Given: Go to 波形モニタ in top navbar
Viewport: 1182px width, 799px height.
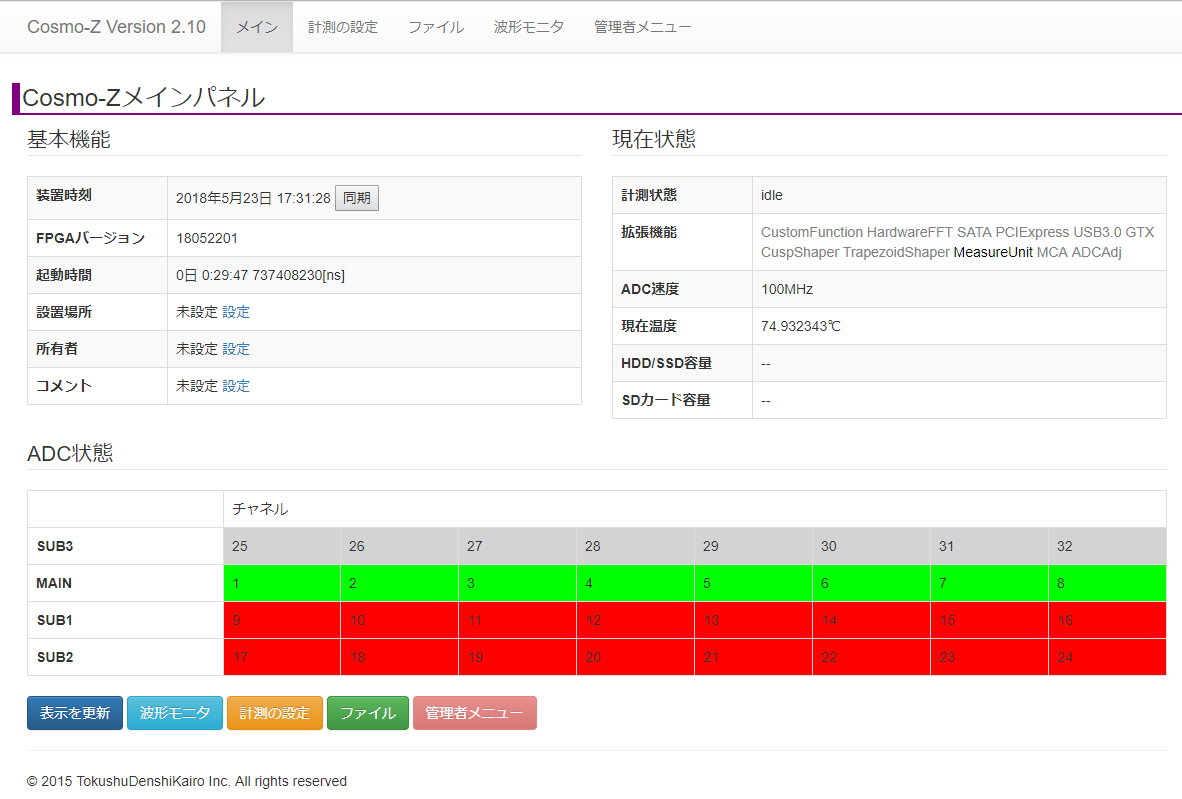Looking at the screenshot, I should tap(529, 27).
